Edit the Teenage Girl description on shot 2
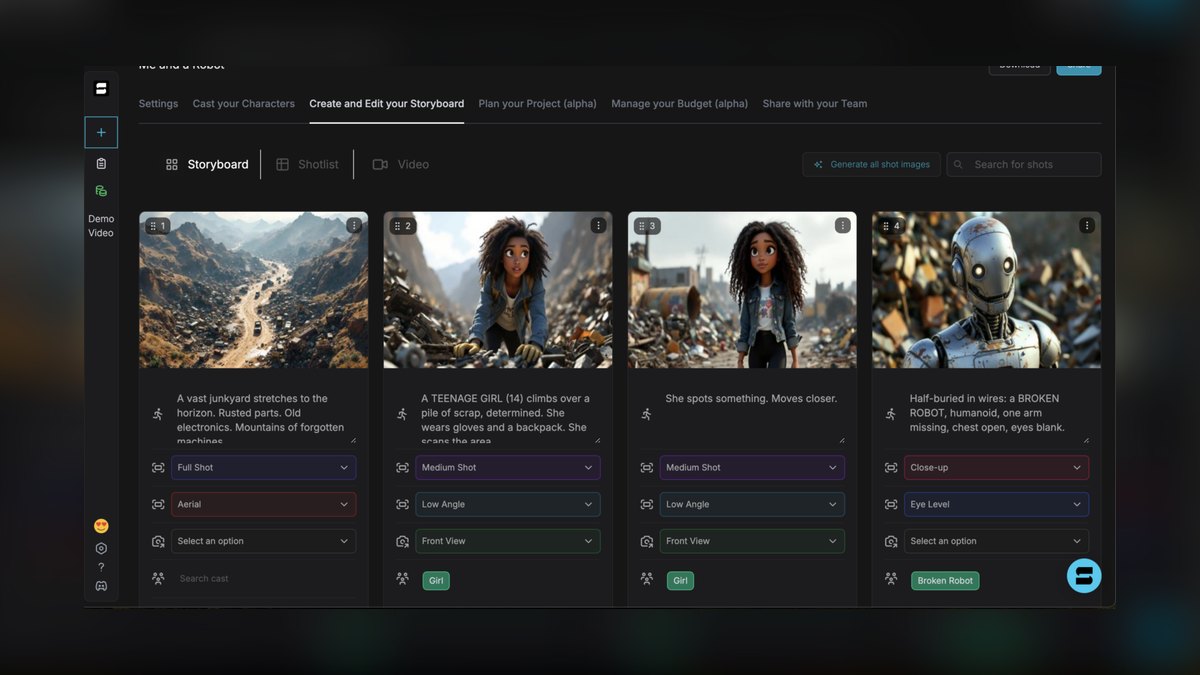Screen dimensions: 1200x675 [508, 417]
